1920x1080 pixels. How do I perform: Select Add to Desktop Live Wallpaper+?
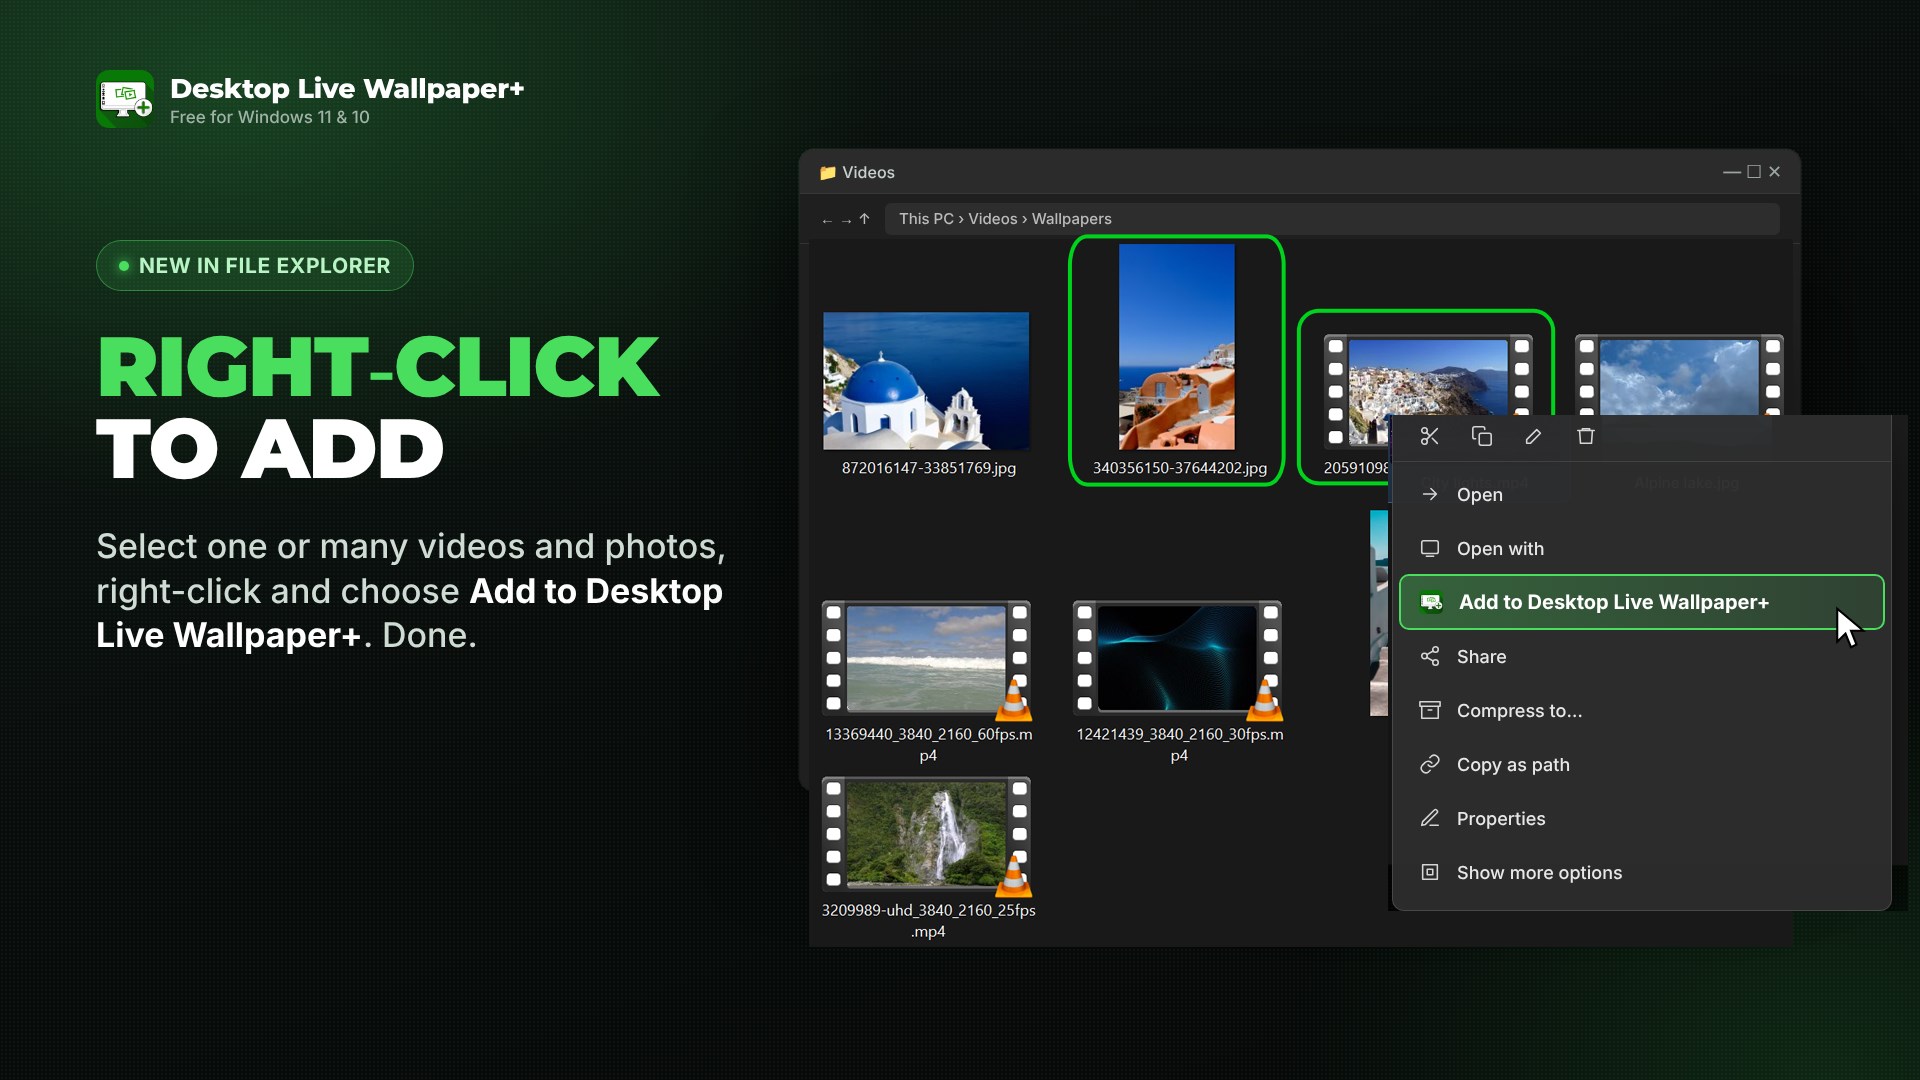pyautogui.click(x=1641, y=602)
